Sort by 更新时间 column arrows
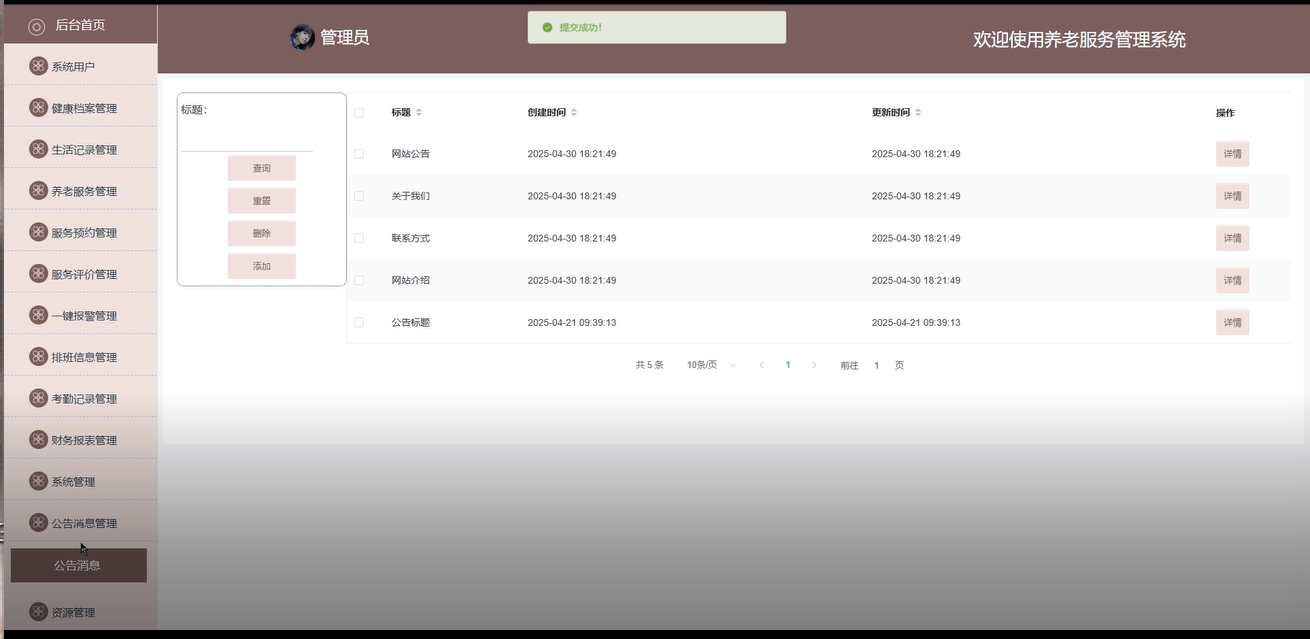1310x639 pixels. click(918, 112)
